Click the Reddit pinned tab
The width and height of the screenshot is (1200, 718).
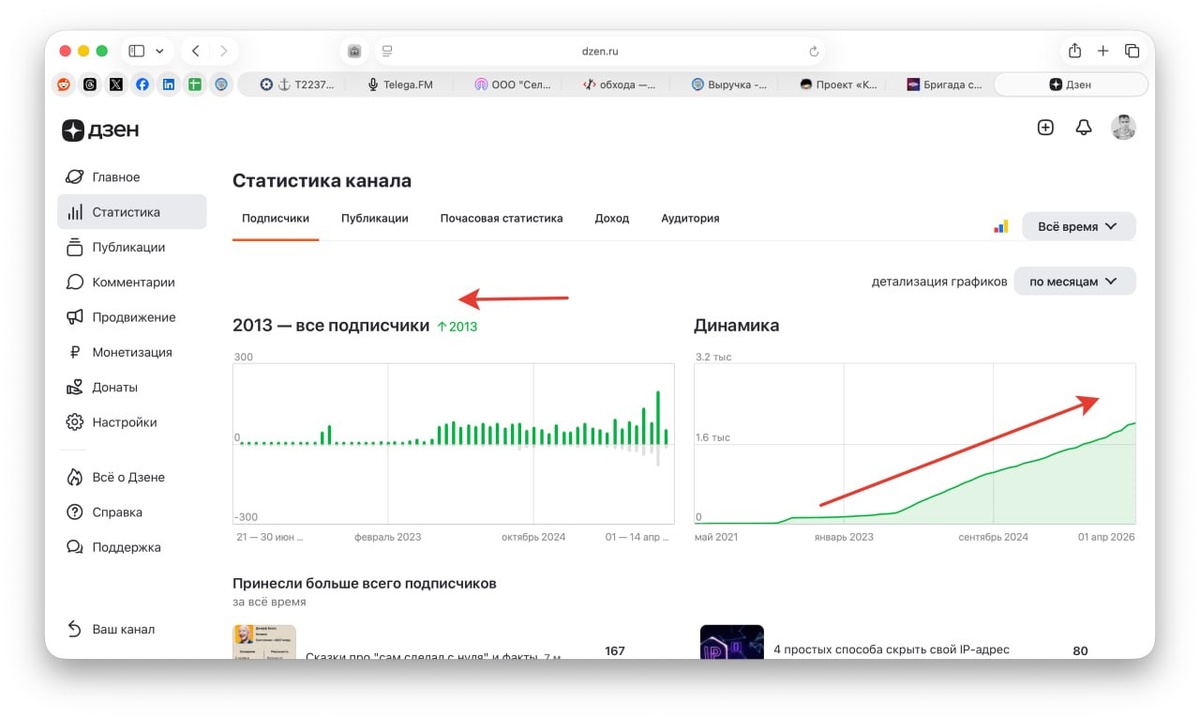click(64, 85)
